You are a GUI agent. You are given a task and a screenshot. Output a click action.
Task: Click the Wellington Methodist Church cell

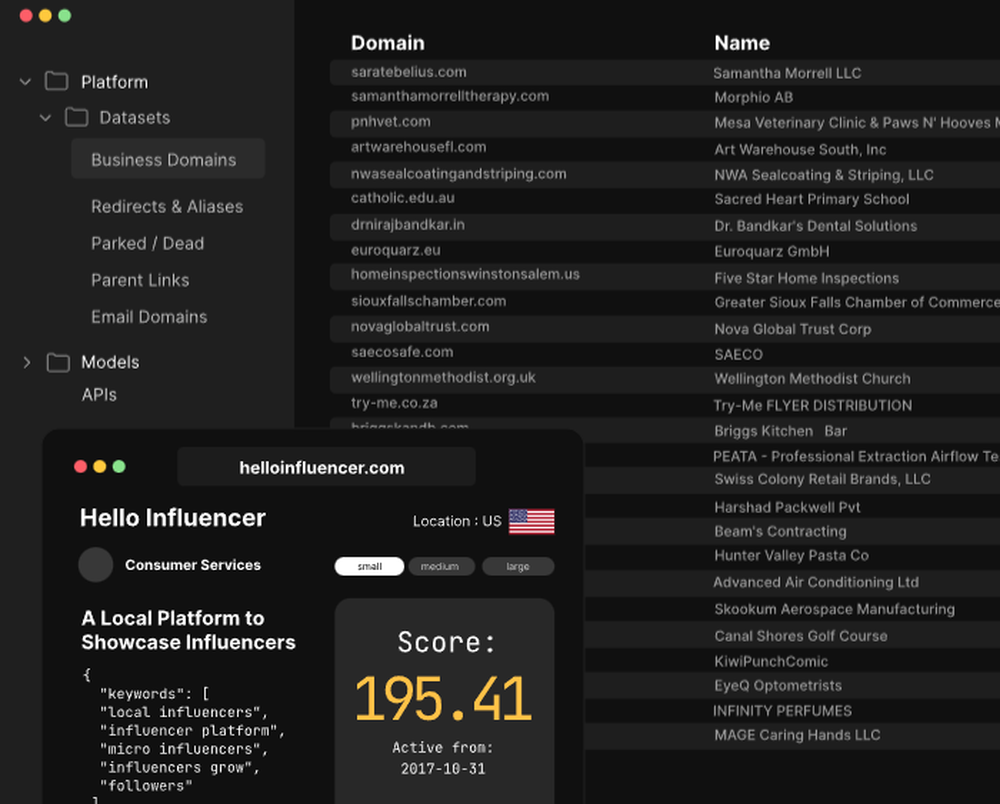tap(812, 379)
